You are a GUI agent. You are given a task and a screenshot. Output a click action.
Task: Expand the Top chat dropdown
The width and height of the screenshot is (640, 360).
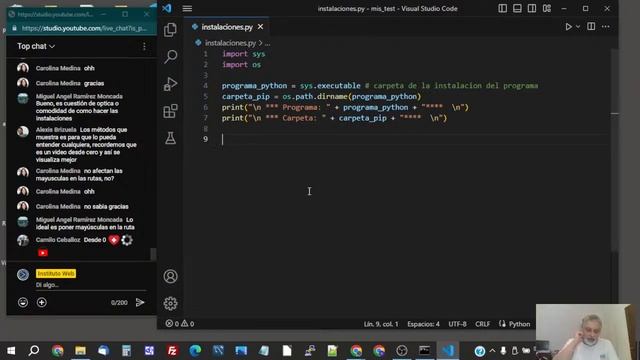pyautogui.click(x=36, y=47)
